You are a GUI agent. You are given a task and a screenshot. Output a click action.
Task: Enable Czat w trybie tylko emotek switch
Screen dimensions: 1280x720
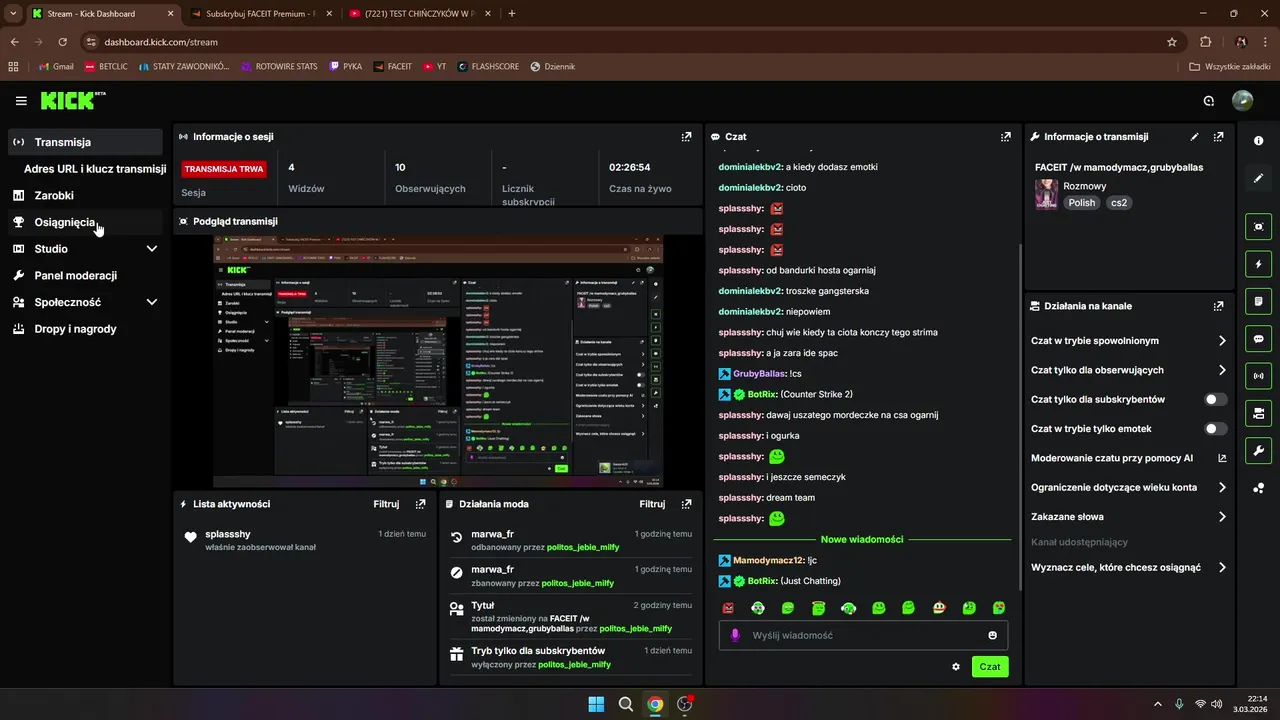coord(1215,429)
